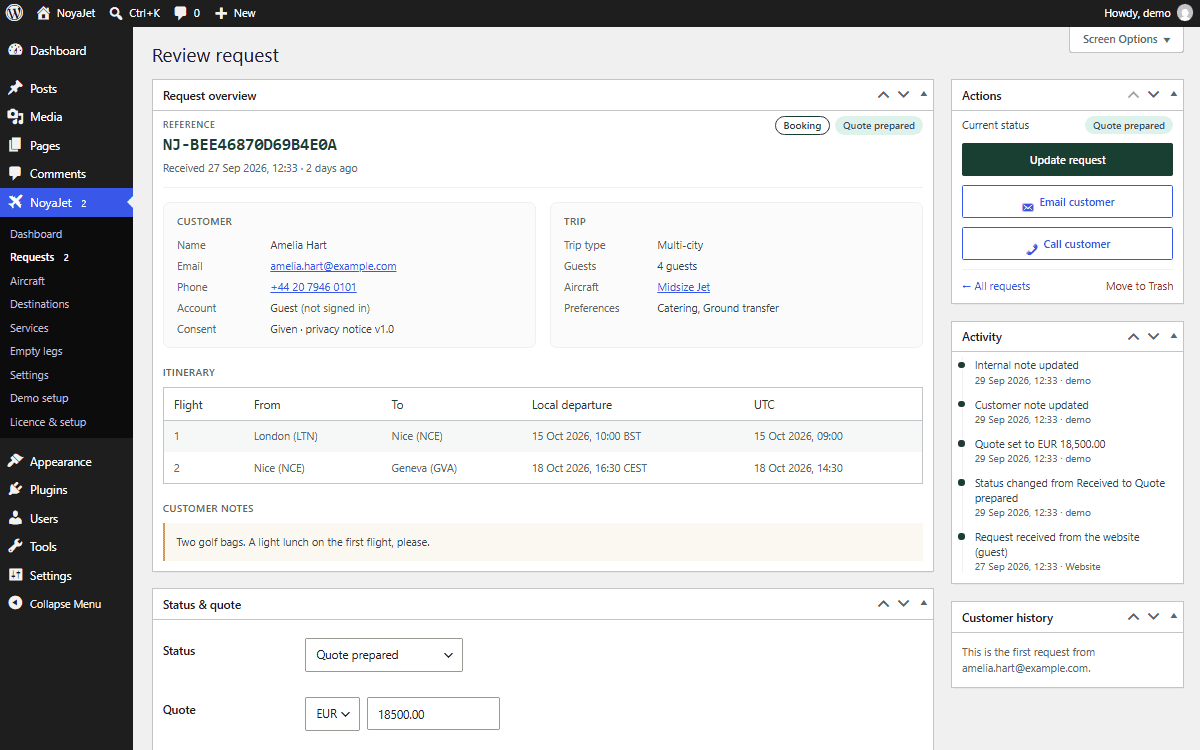Open the Status dropdown showing Quote prepared
Viewport: 1200px width, 750px height.
(384, 655)
